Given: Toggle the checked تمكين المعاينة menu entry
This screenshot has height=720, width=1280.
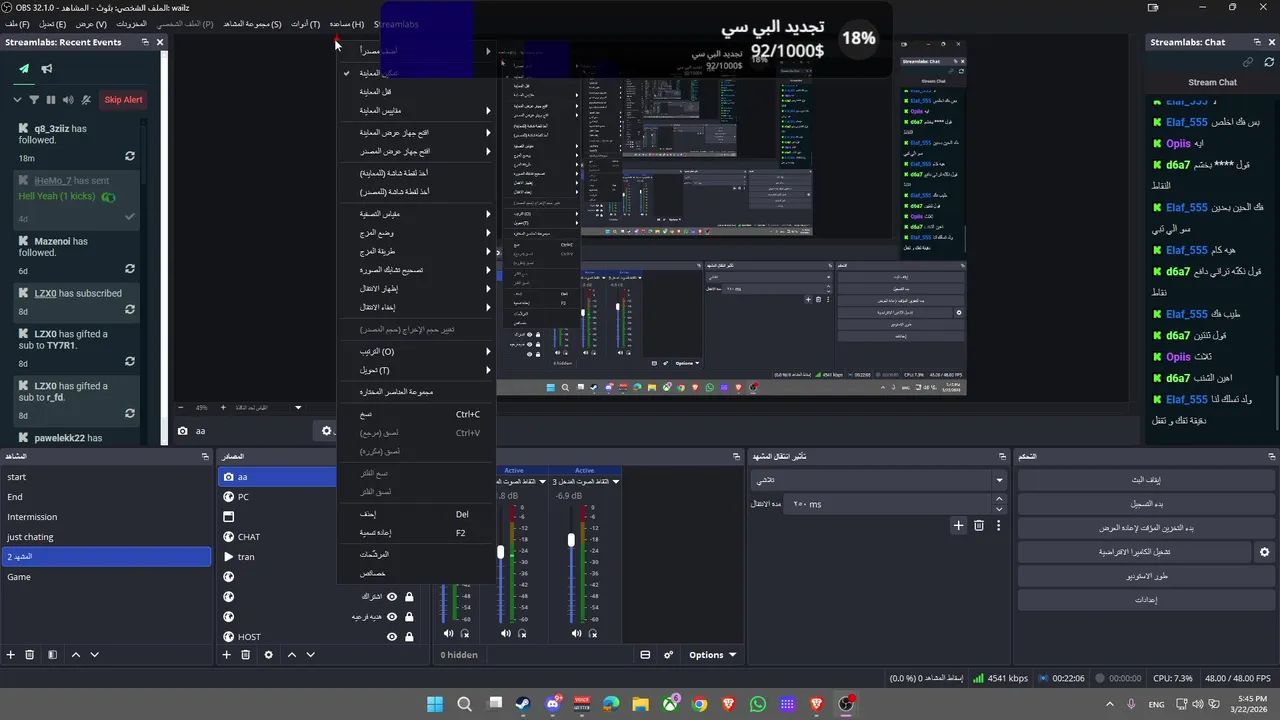Looking at the screenshot, I should tap(416, 73).
